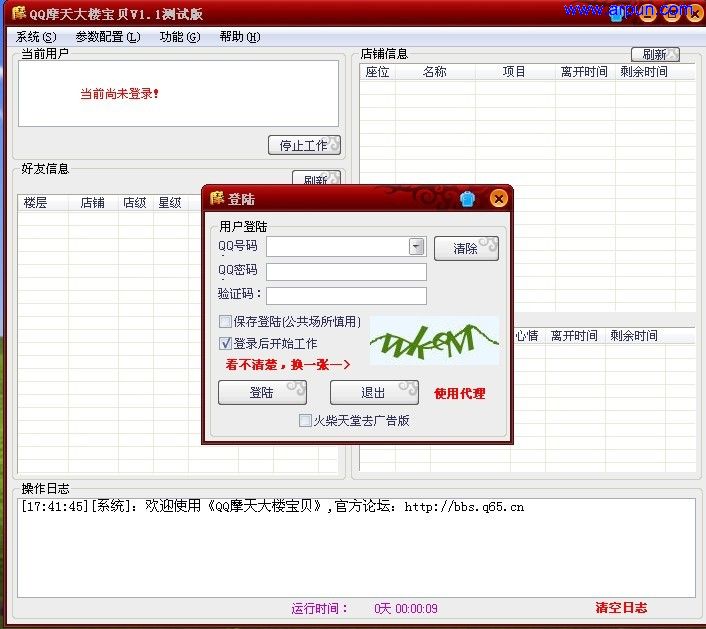
Task: Expand the QQ号码 dropdown arrow
Action: [x=417, y=247]
